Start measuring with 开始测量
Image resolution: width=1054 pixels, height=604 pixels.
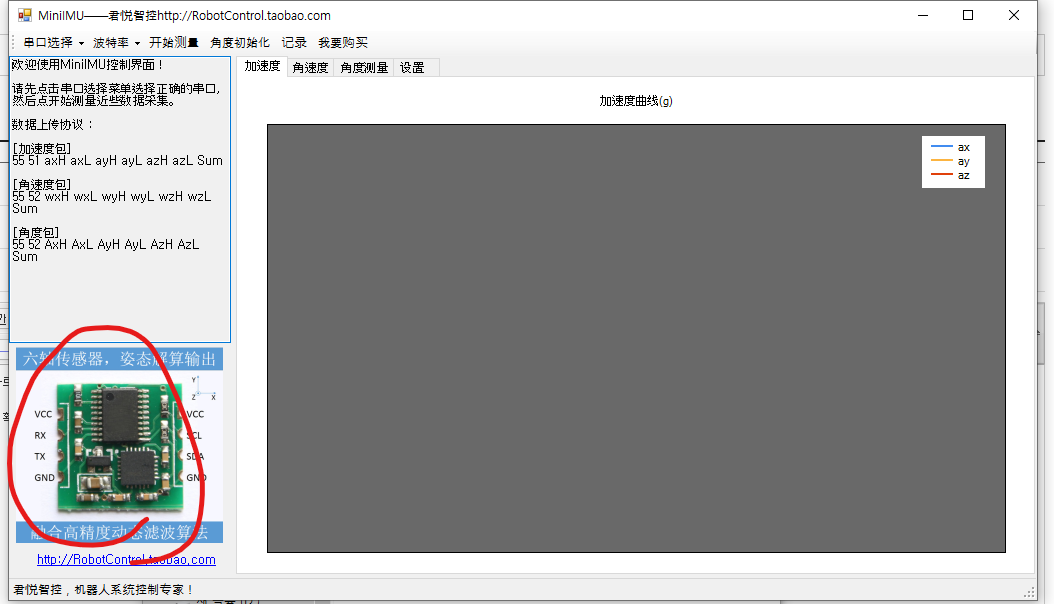(174, 43)
